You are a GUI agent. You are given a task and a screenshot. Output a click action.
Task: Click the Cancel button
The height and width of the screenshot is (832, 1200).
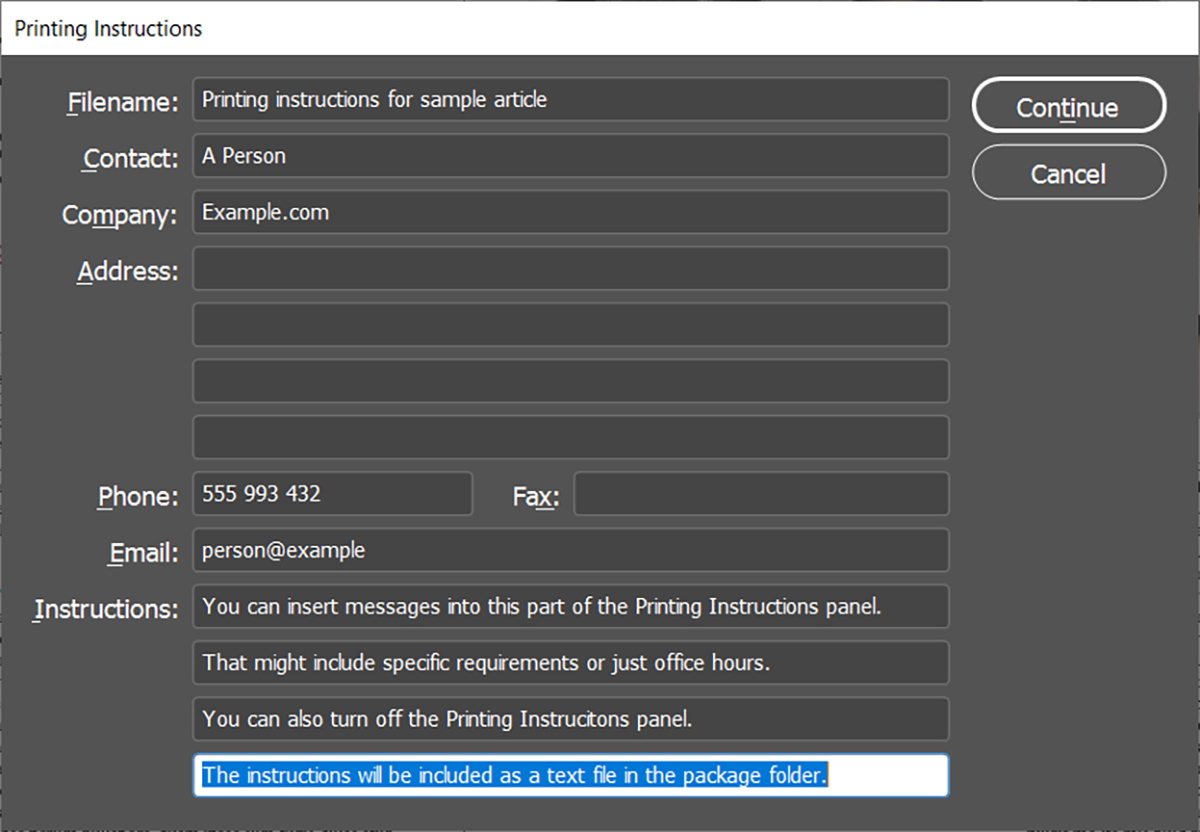point(1069,173)
